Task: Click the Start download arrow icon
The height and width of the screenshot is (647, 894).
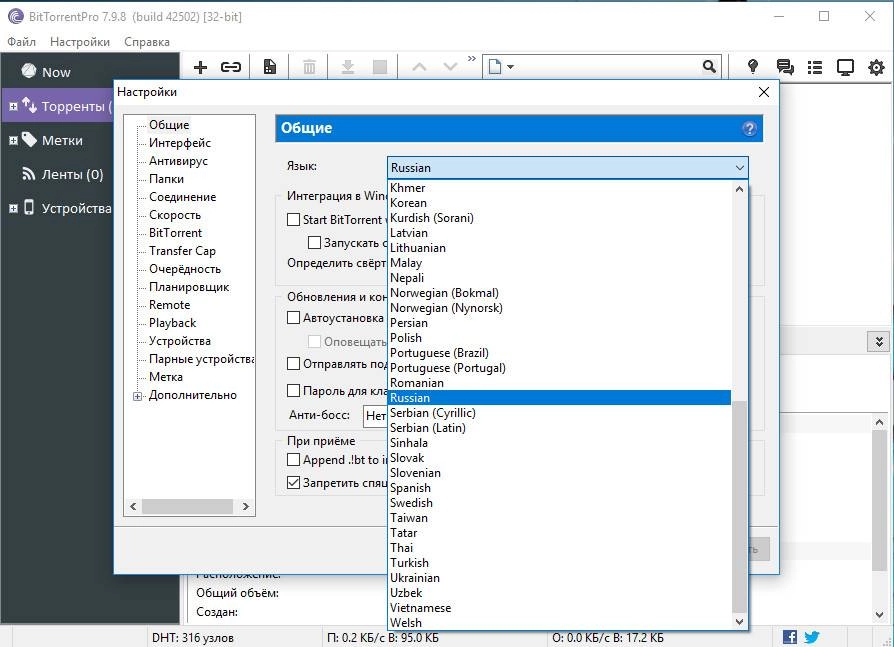Action: pyautogui.click(x=348, y=67)
